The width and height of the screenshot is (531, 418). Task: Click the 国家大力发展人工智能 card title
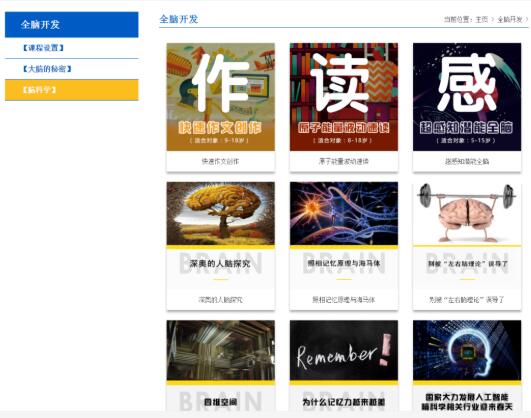[x=467, y=402]
